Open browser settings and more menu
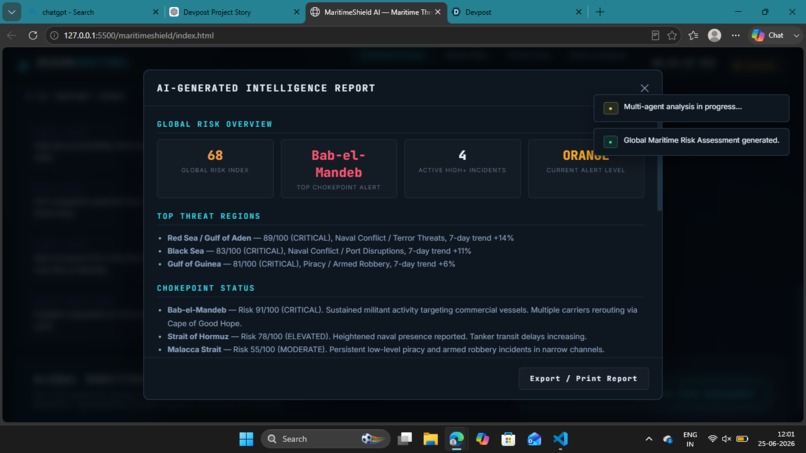 point(736,35)
